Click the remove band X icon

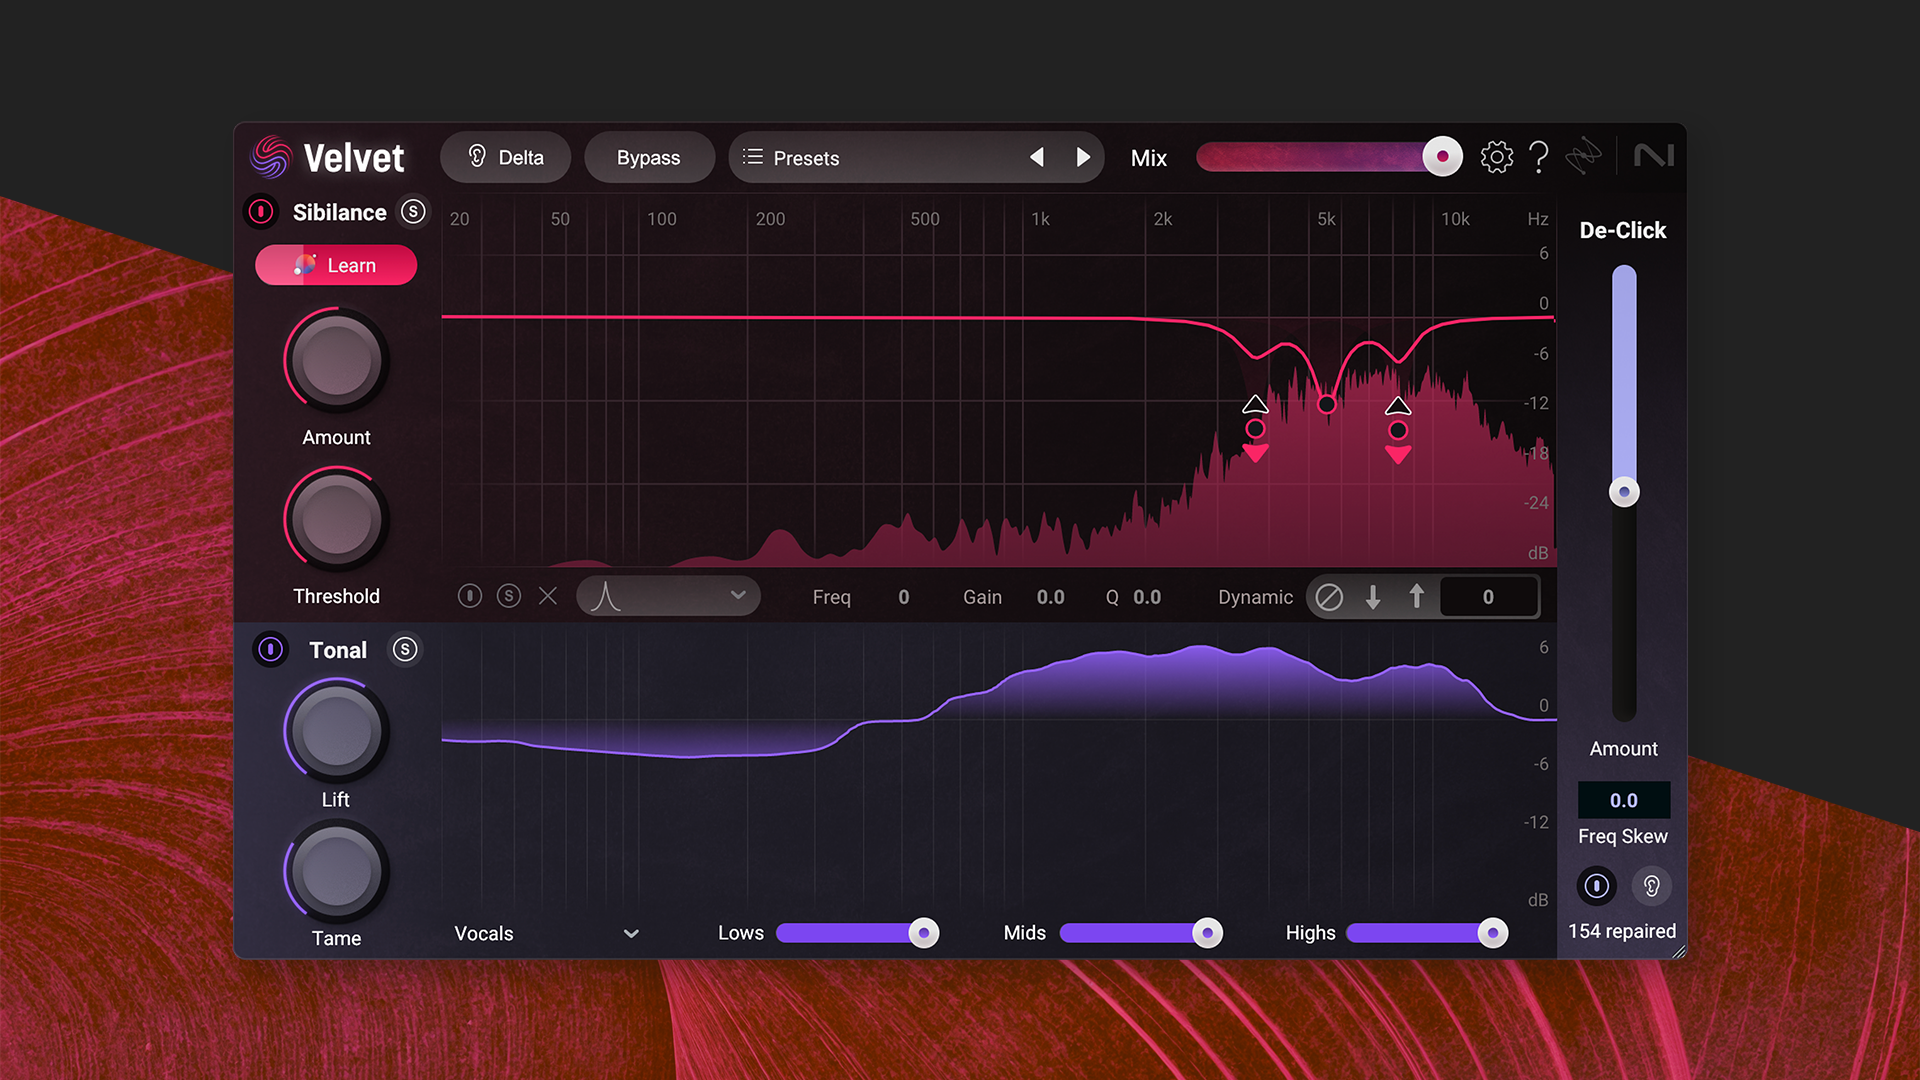(x=548, y=596)
